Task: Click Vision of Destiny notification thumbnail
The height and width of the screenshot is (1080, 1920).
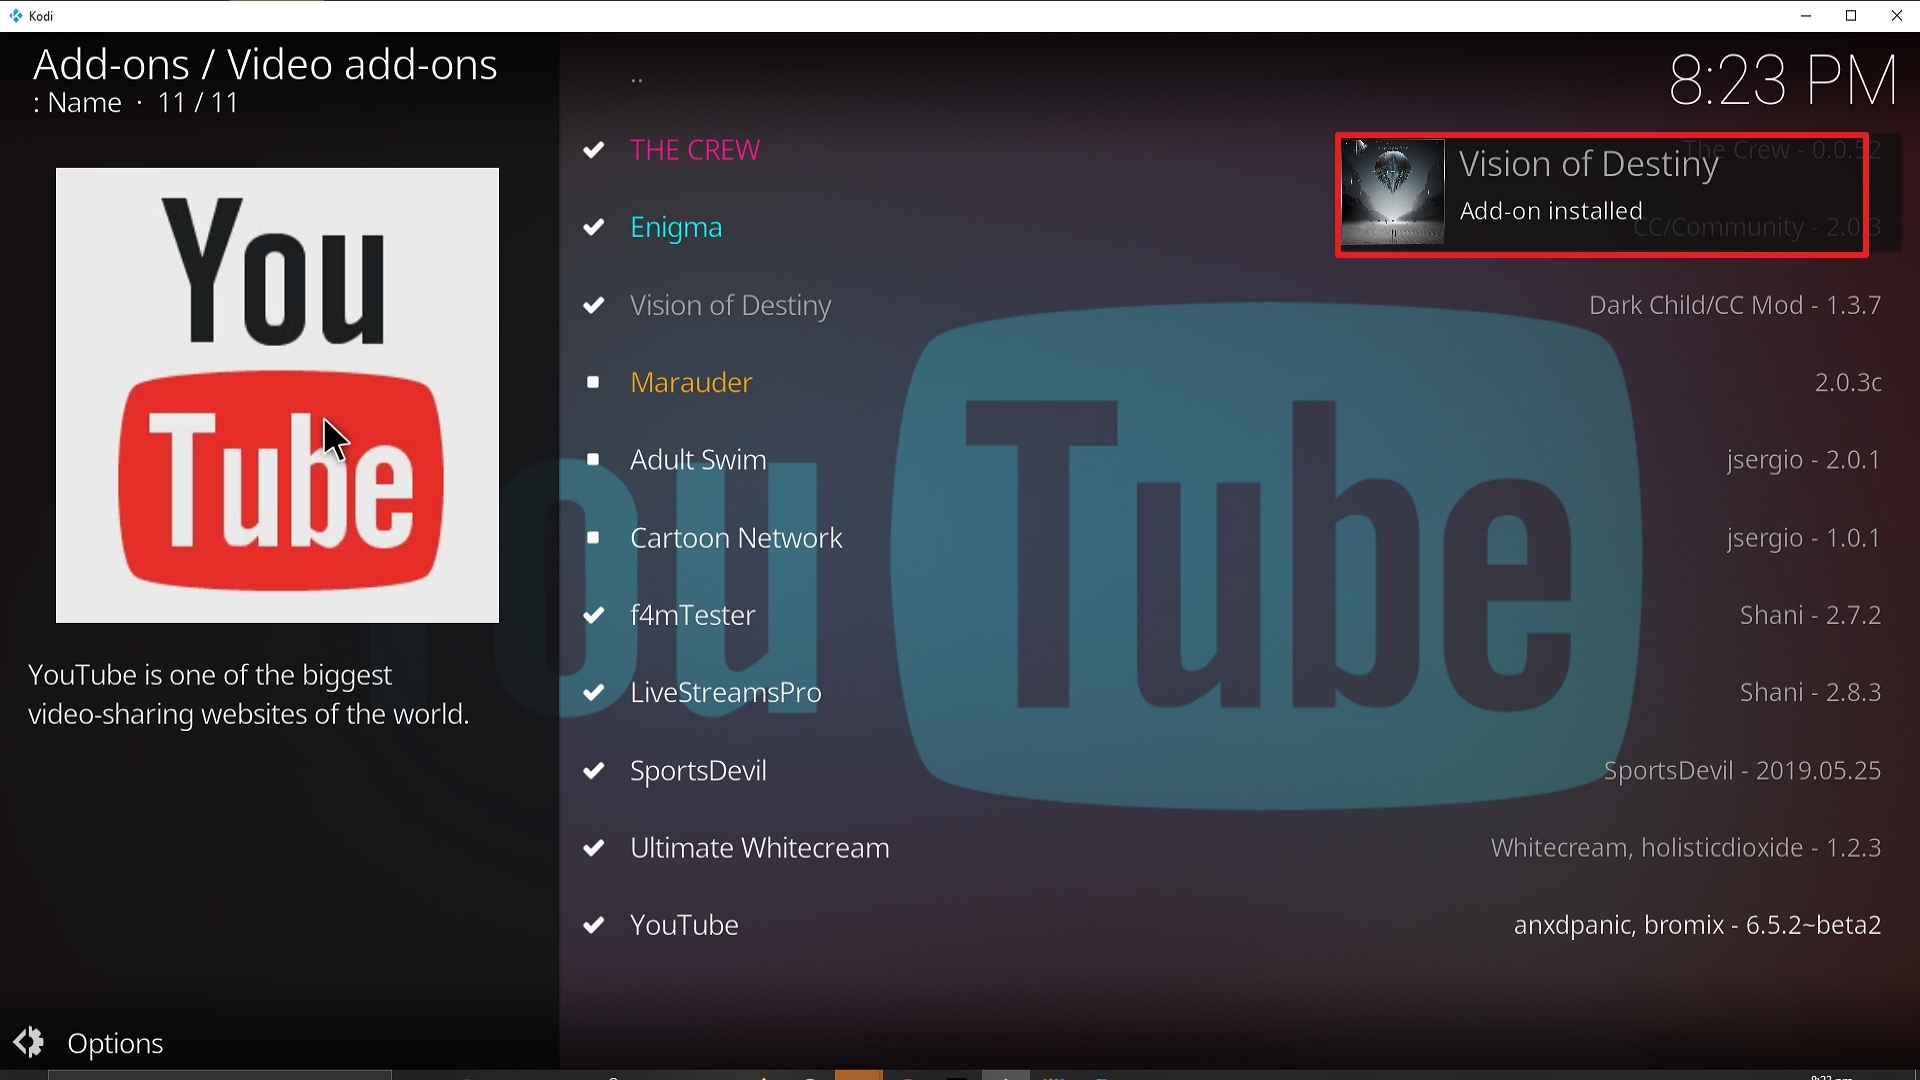Action: click(1393, 193)
